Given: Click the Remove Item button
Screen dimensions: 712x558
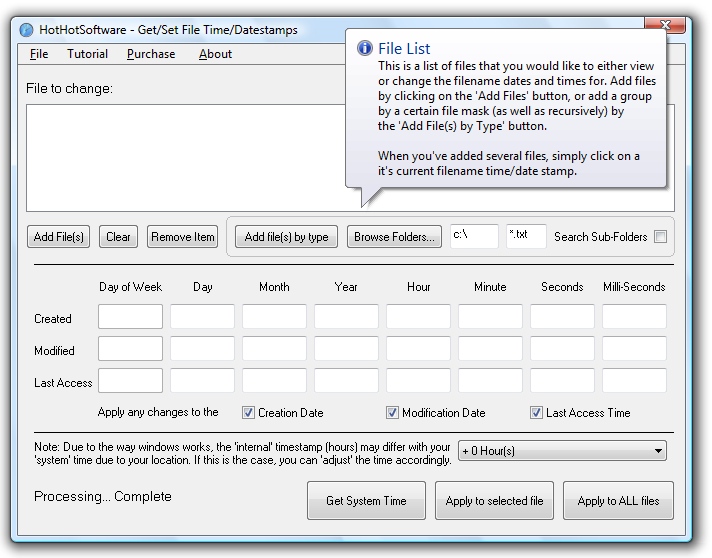Looking at the screenshot, I should pyautogui.click(x=183, y=237).
